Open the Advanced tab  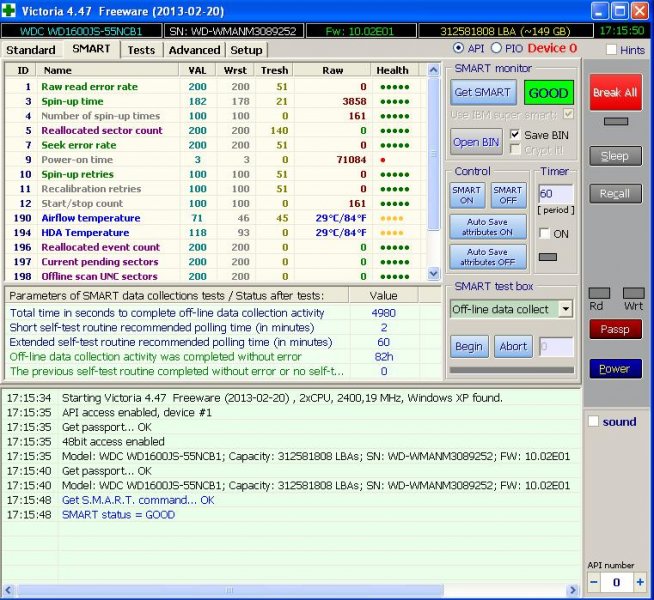pyautogui.click(x=194, y=50)
